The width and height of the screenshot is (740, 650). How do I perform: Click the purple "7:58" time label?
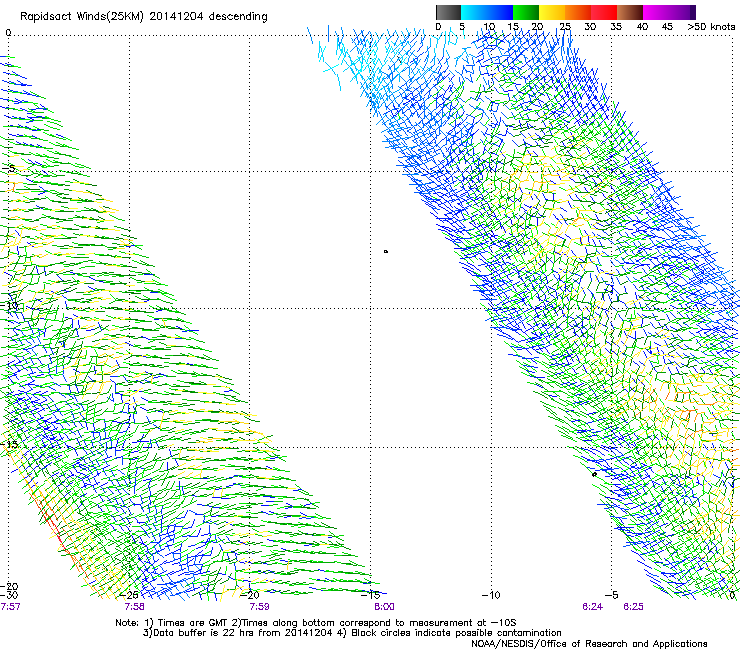coord(135,606)
